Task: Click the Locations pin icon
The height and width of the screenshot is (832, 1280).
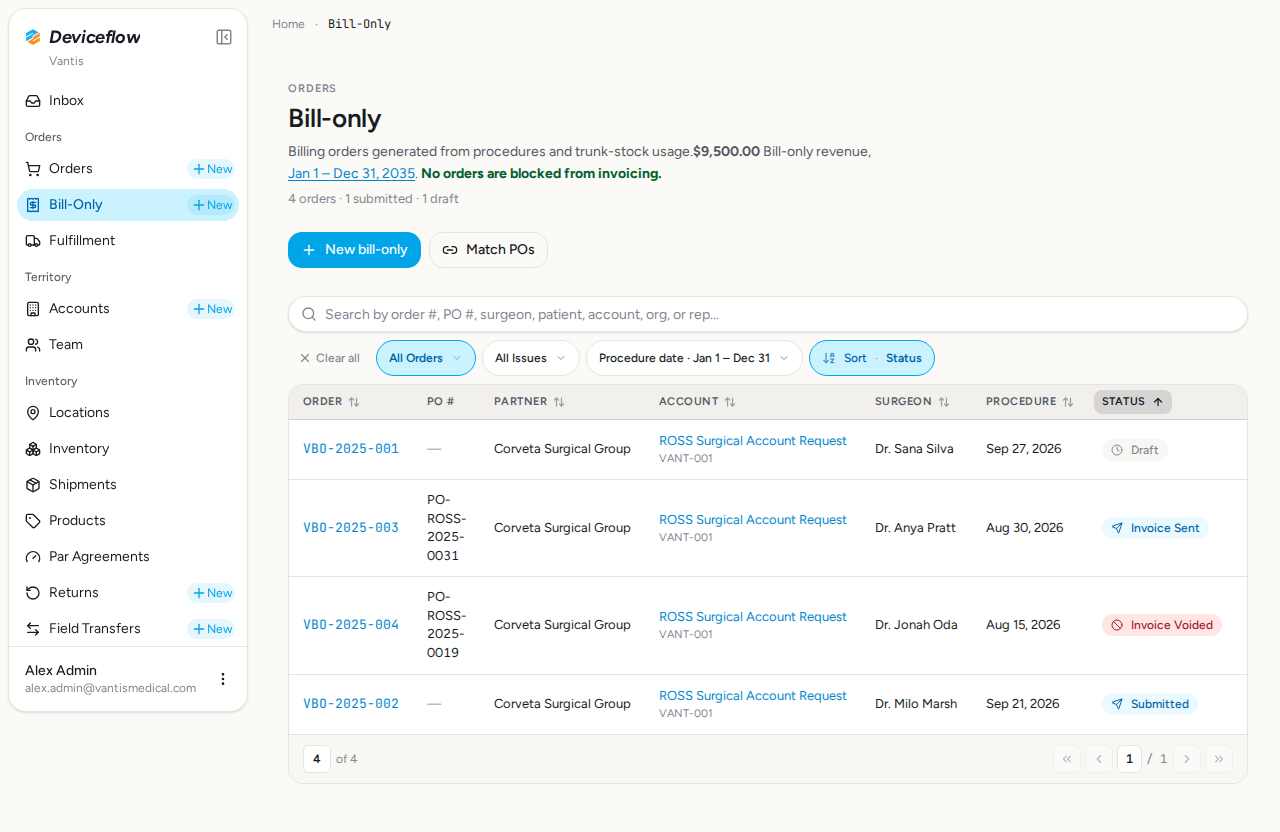Action: (33, 413)
